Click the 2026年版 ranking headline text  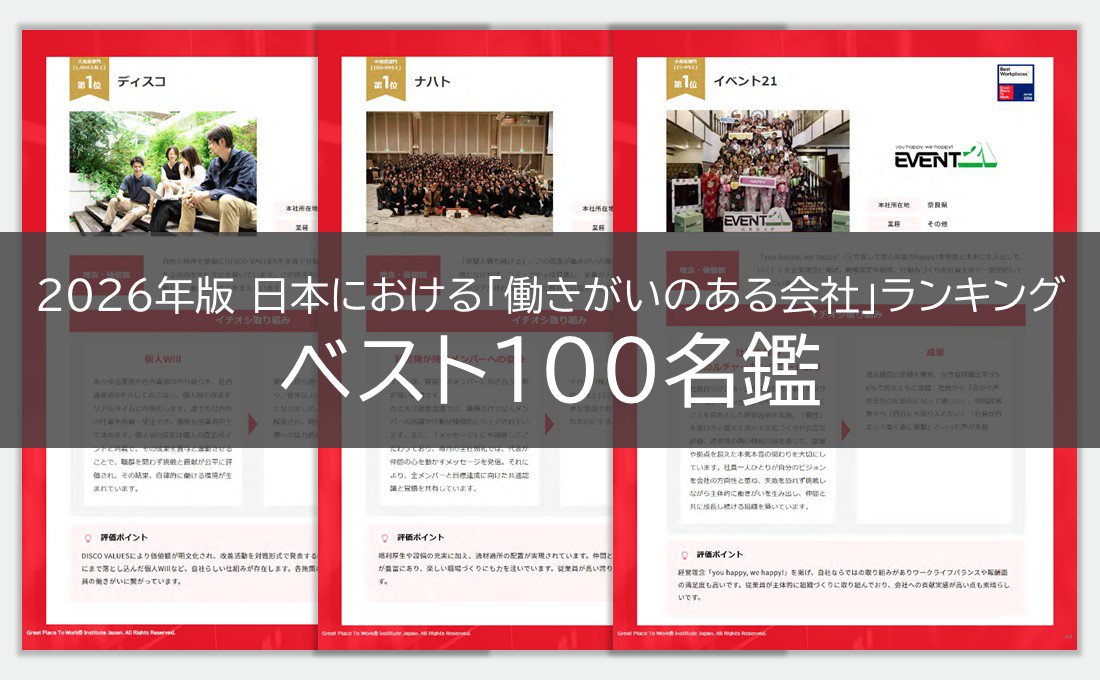(549, 297)
